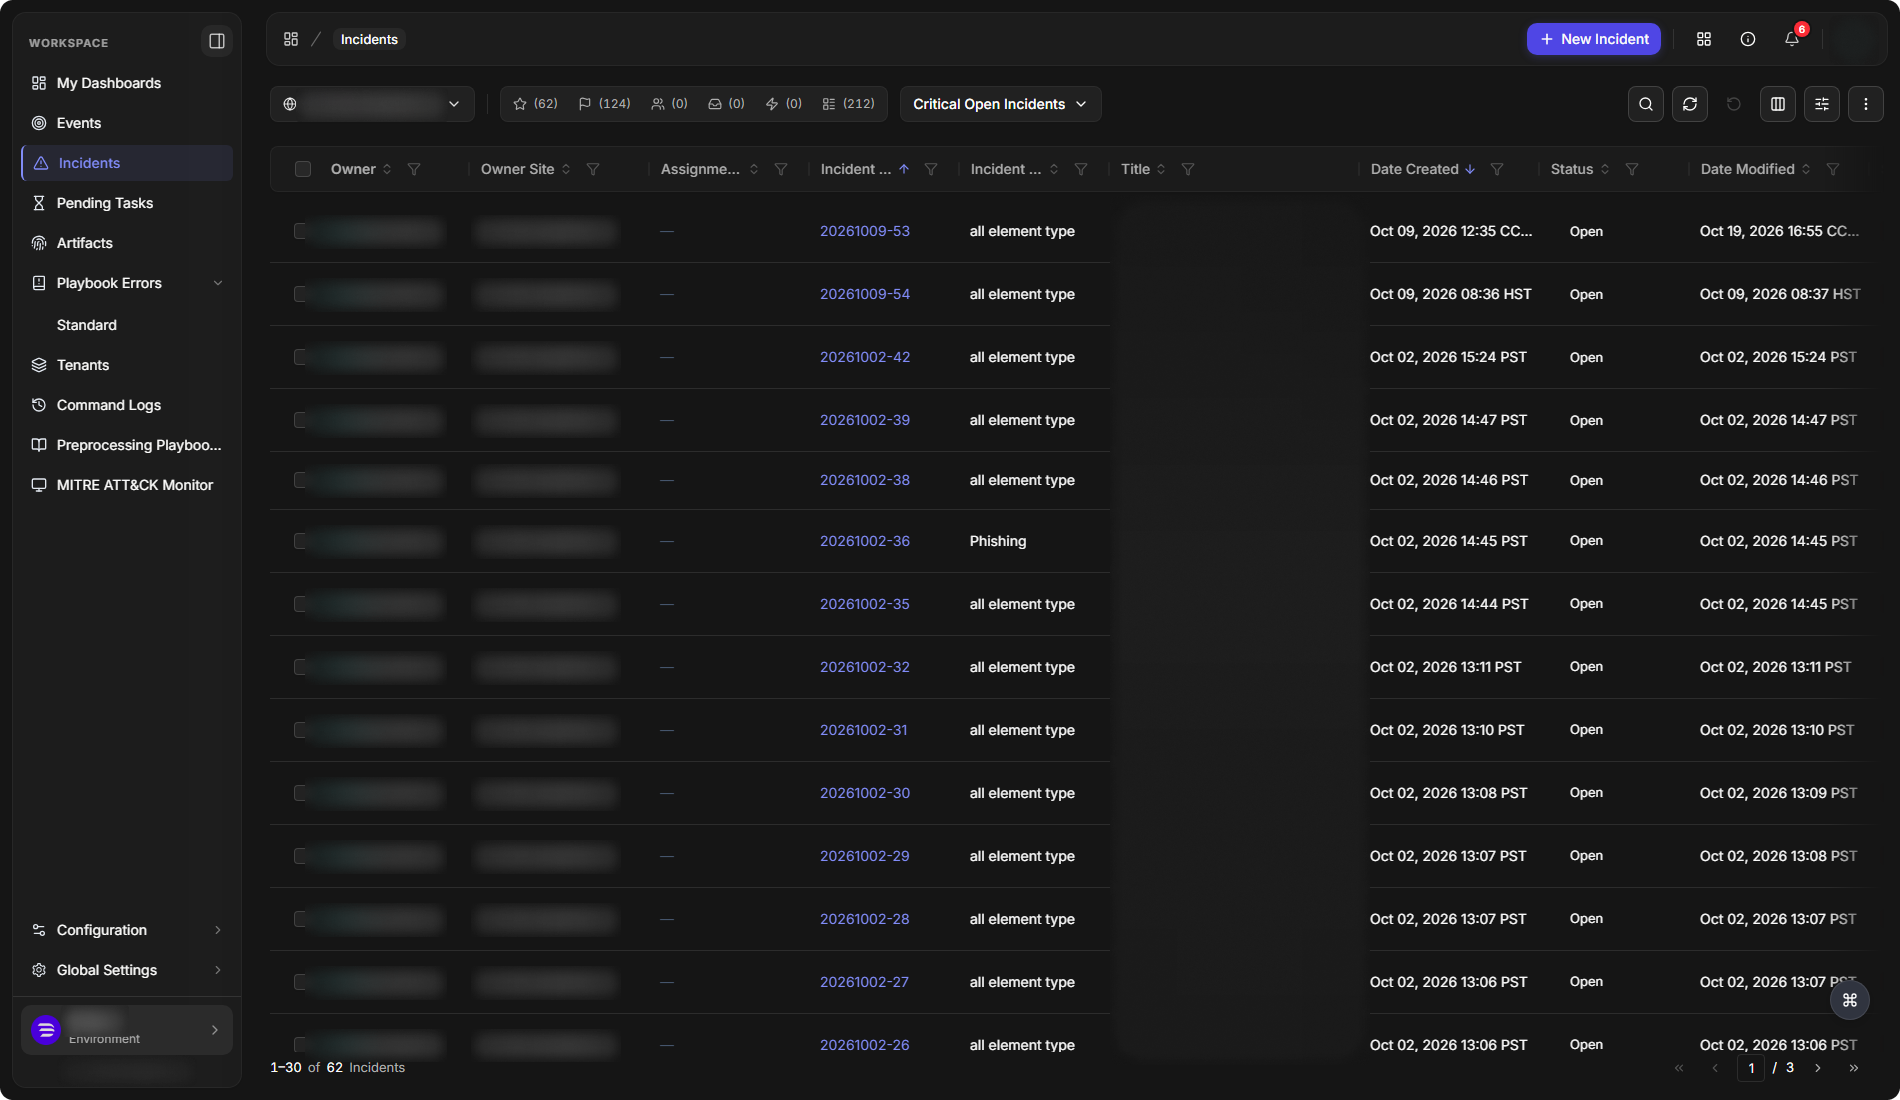The image size is (1900, 1100).
Task: Check the row for incident 20261009-54
Action: (x=300, y=294)
